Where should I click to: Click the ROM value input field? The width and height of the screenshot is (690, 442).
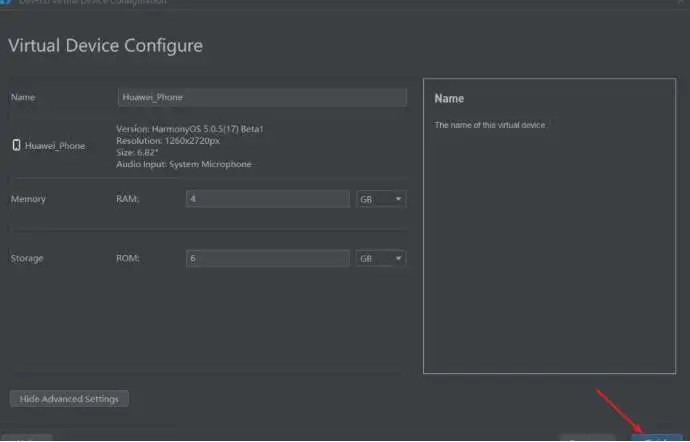point(267,258)
